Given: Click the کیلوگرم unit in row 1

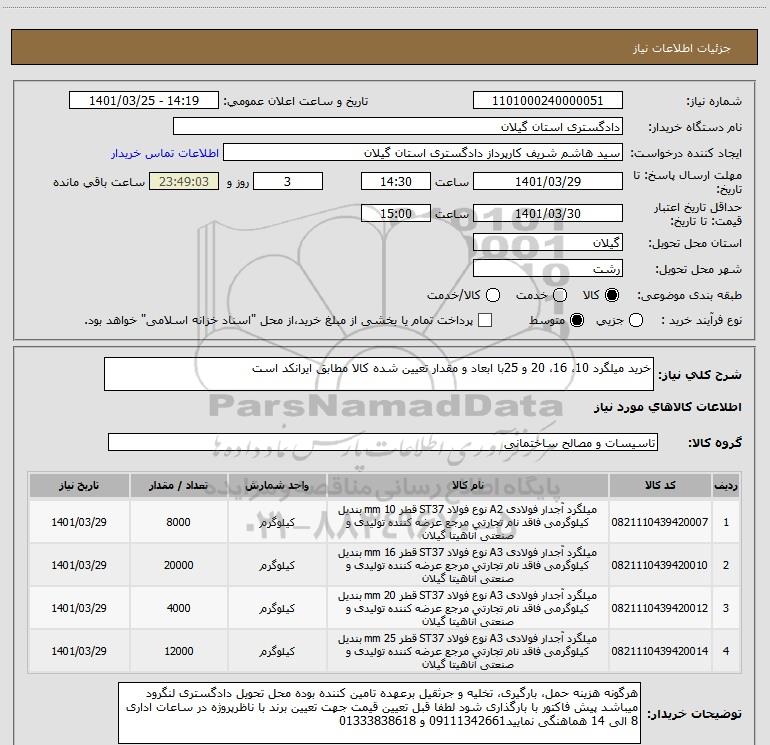Looking at the screenshot, I should [x=277, y=522].
